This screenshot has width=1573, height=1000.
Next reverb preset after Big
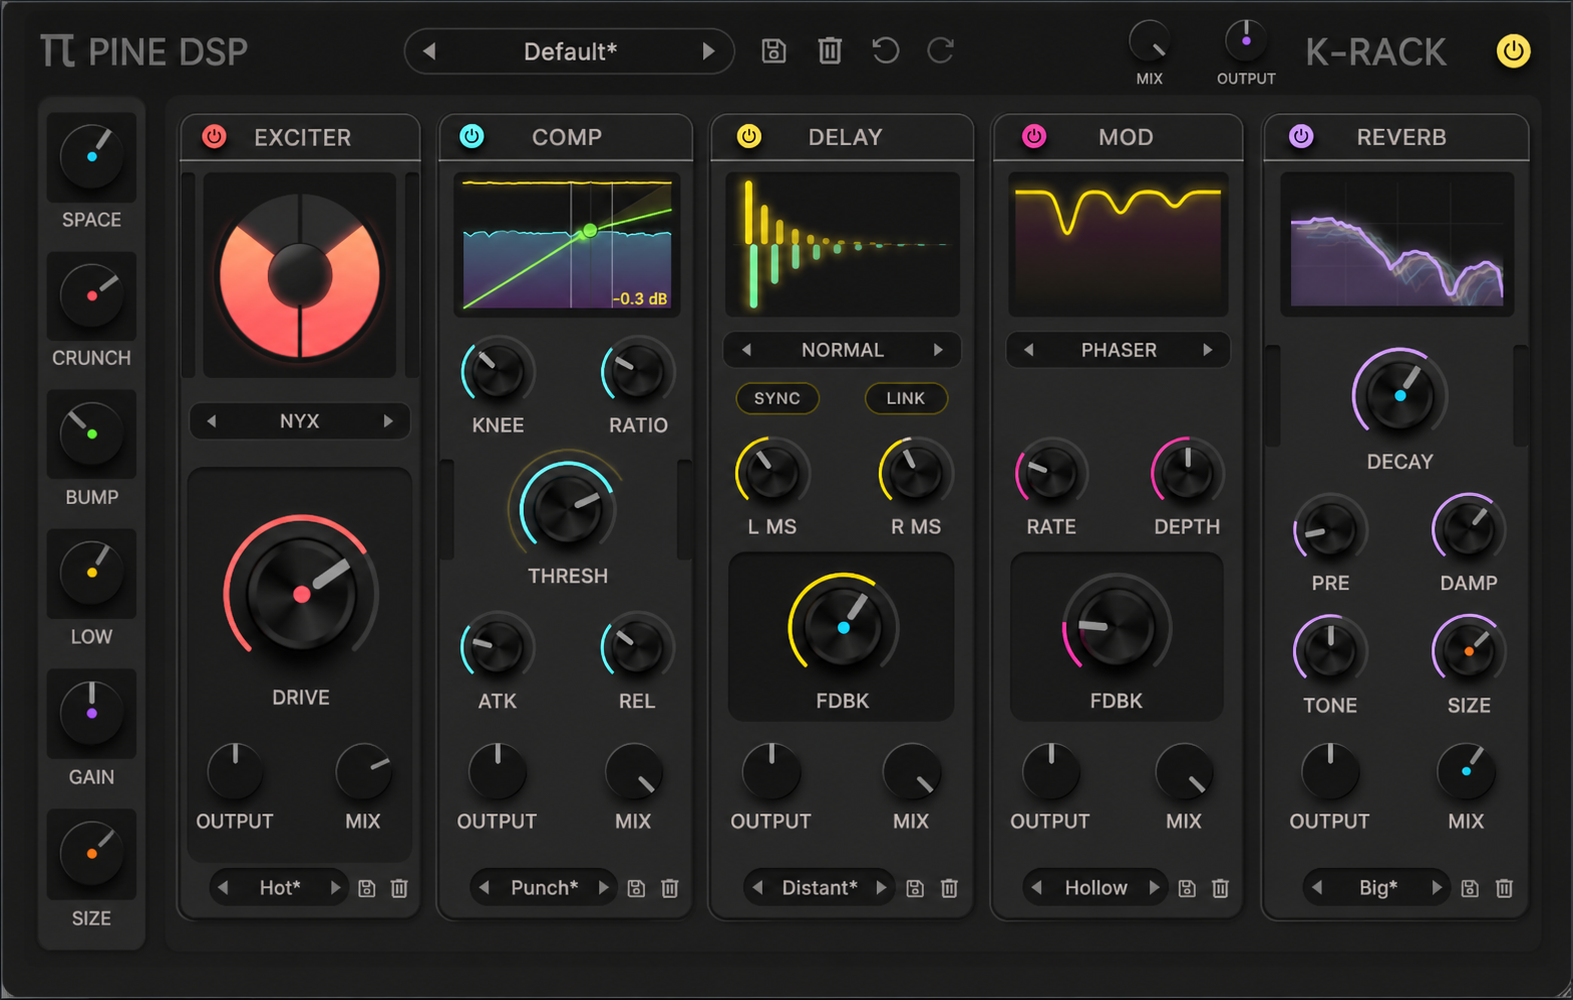1436,888
